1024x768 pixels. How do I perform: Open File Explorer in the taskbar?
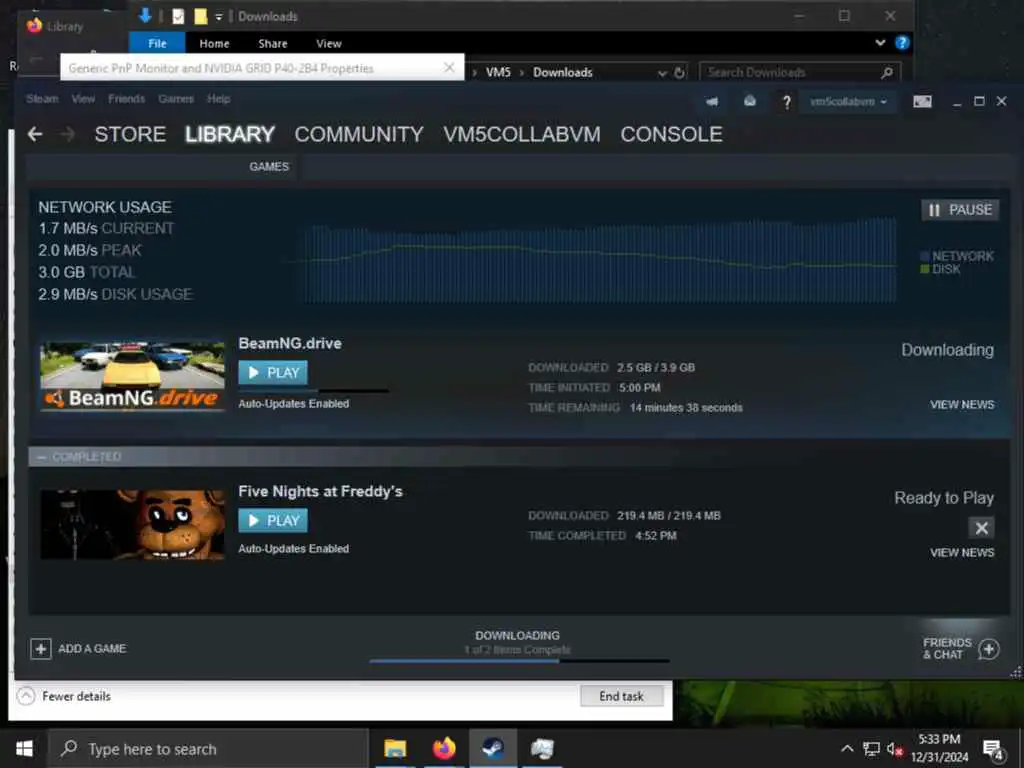tap(395, 748)
